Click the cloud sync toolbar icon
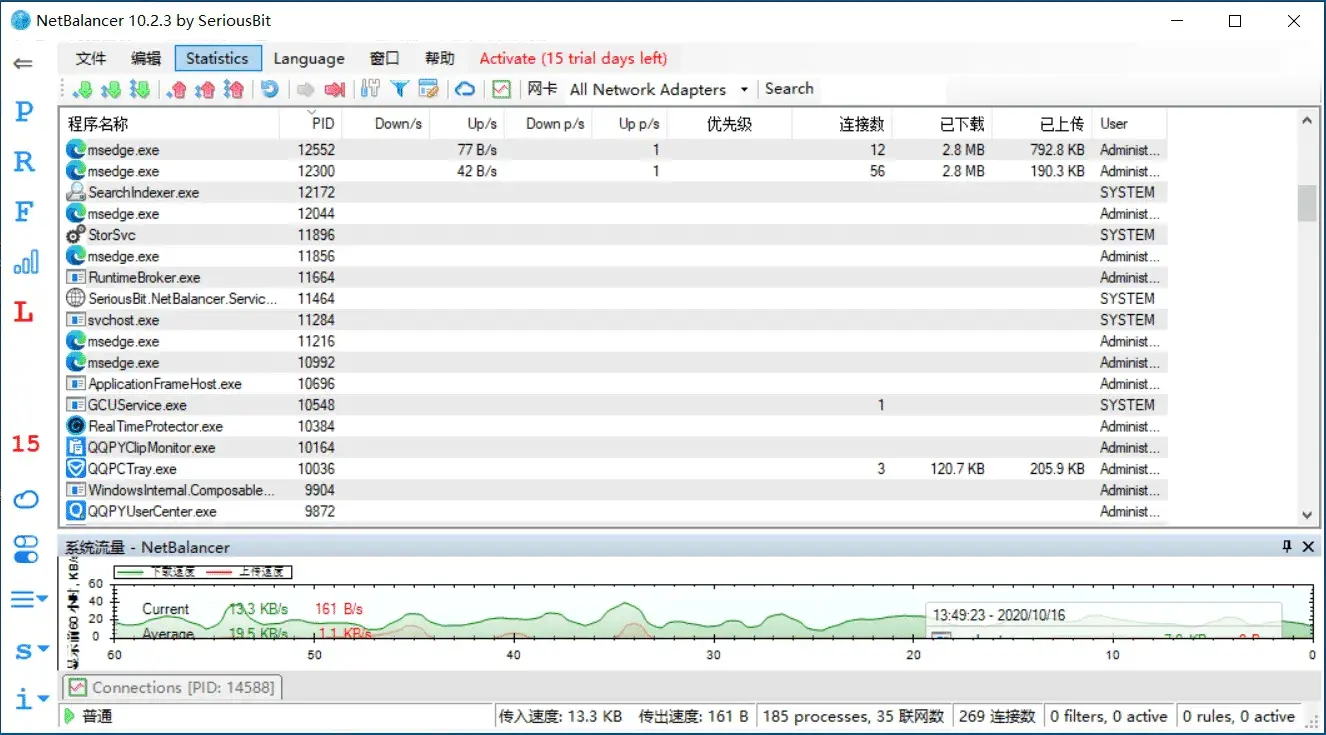1326x735 pixels. point(465,89)
